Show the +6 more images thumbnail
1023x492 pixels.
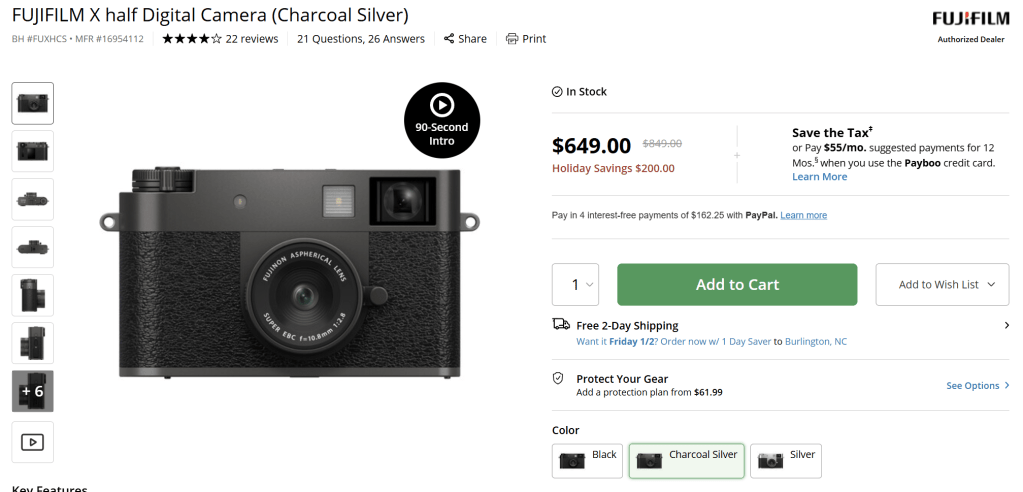[33, 391]
